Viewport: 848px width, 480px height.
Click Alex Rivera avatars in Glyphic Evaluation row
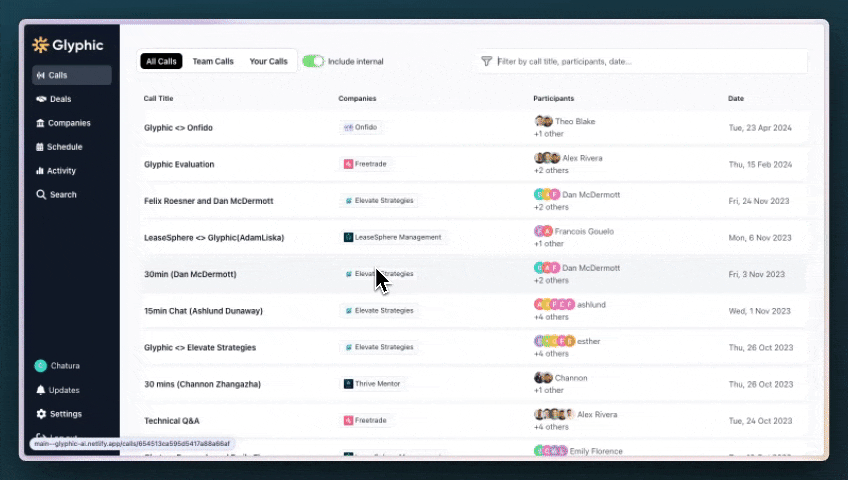pyautogui.click(x=547, y=158)
